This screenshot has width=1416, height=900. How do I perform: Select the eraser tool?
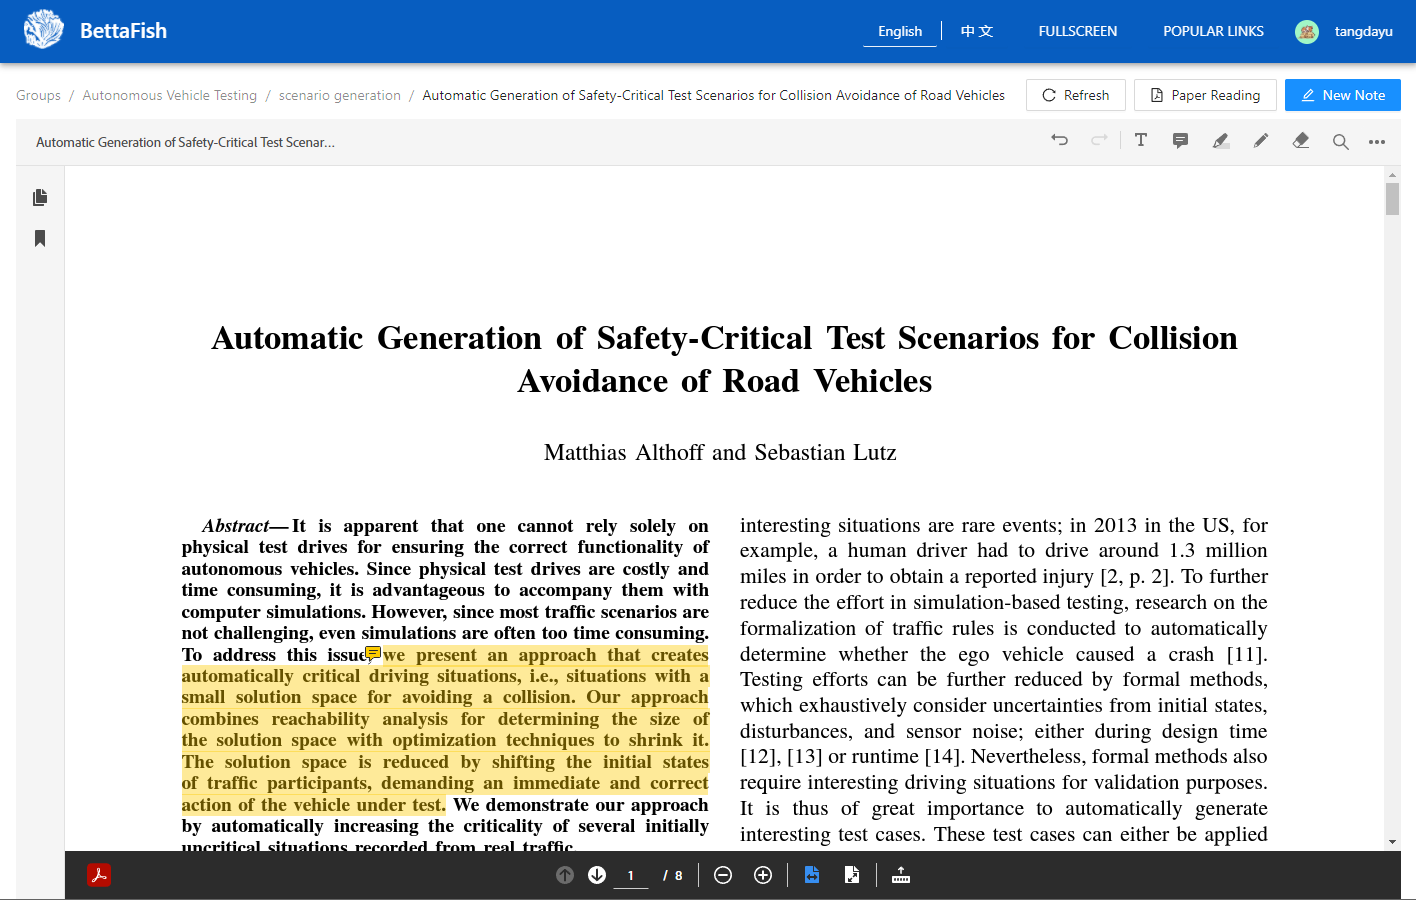coord(1301,141)
